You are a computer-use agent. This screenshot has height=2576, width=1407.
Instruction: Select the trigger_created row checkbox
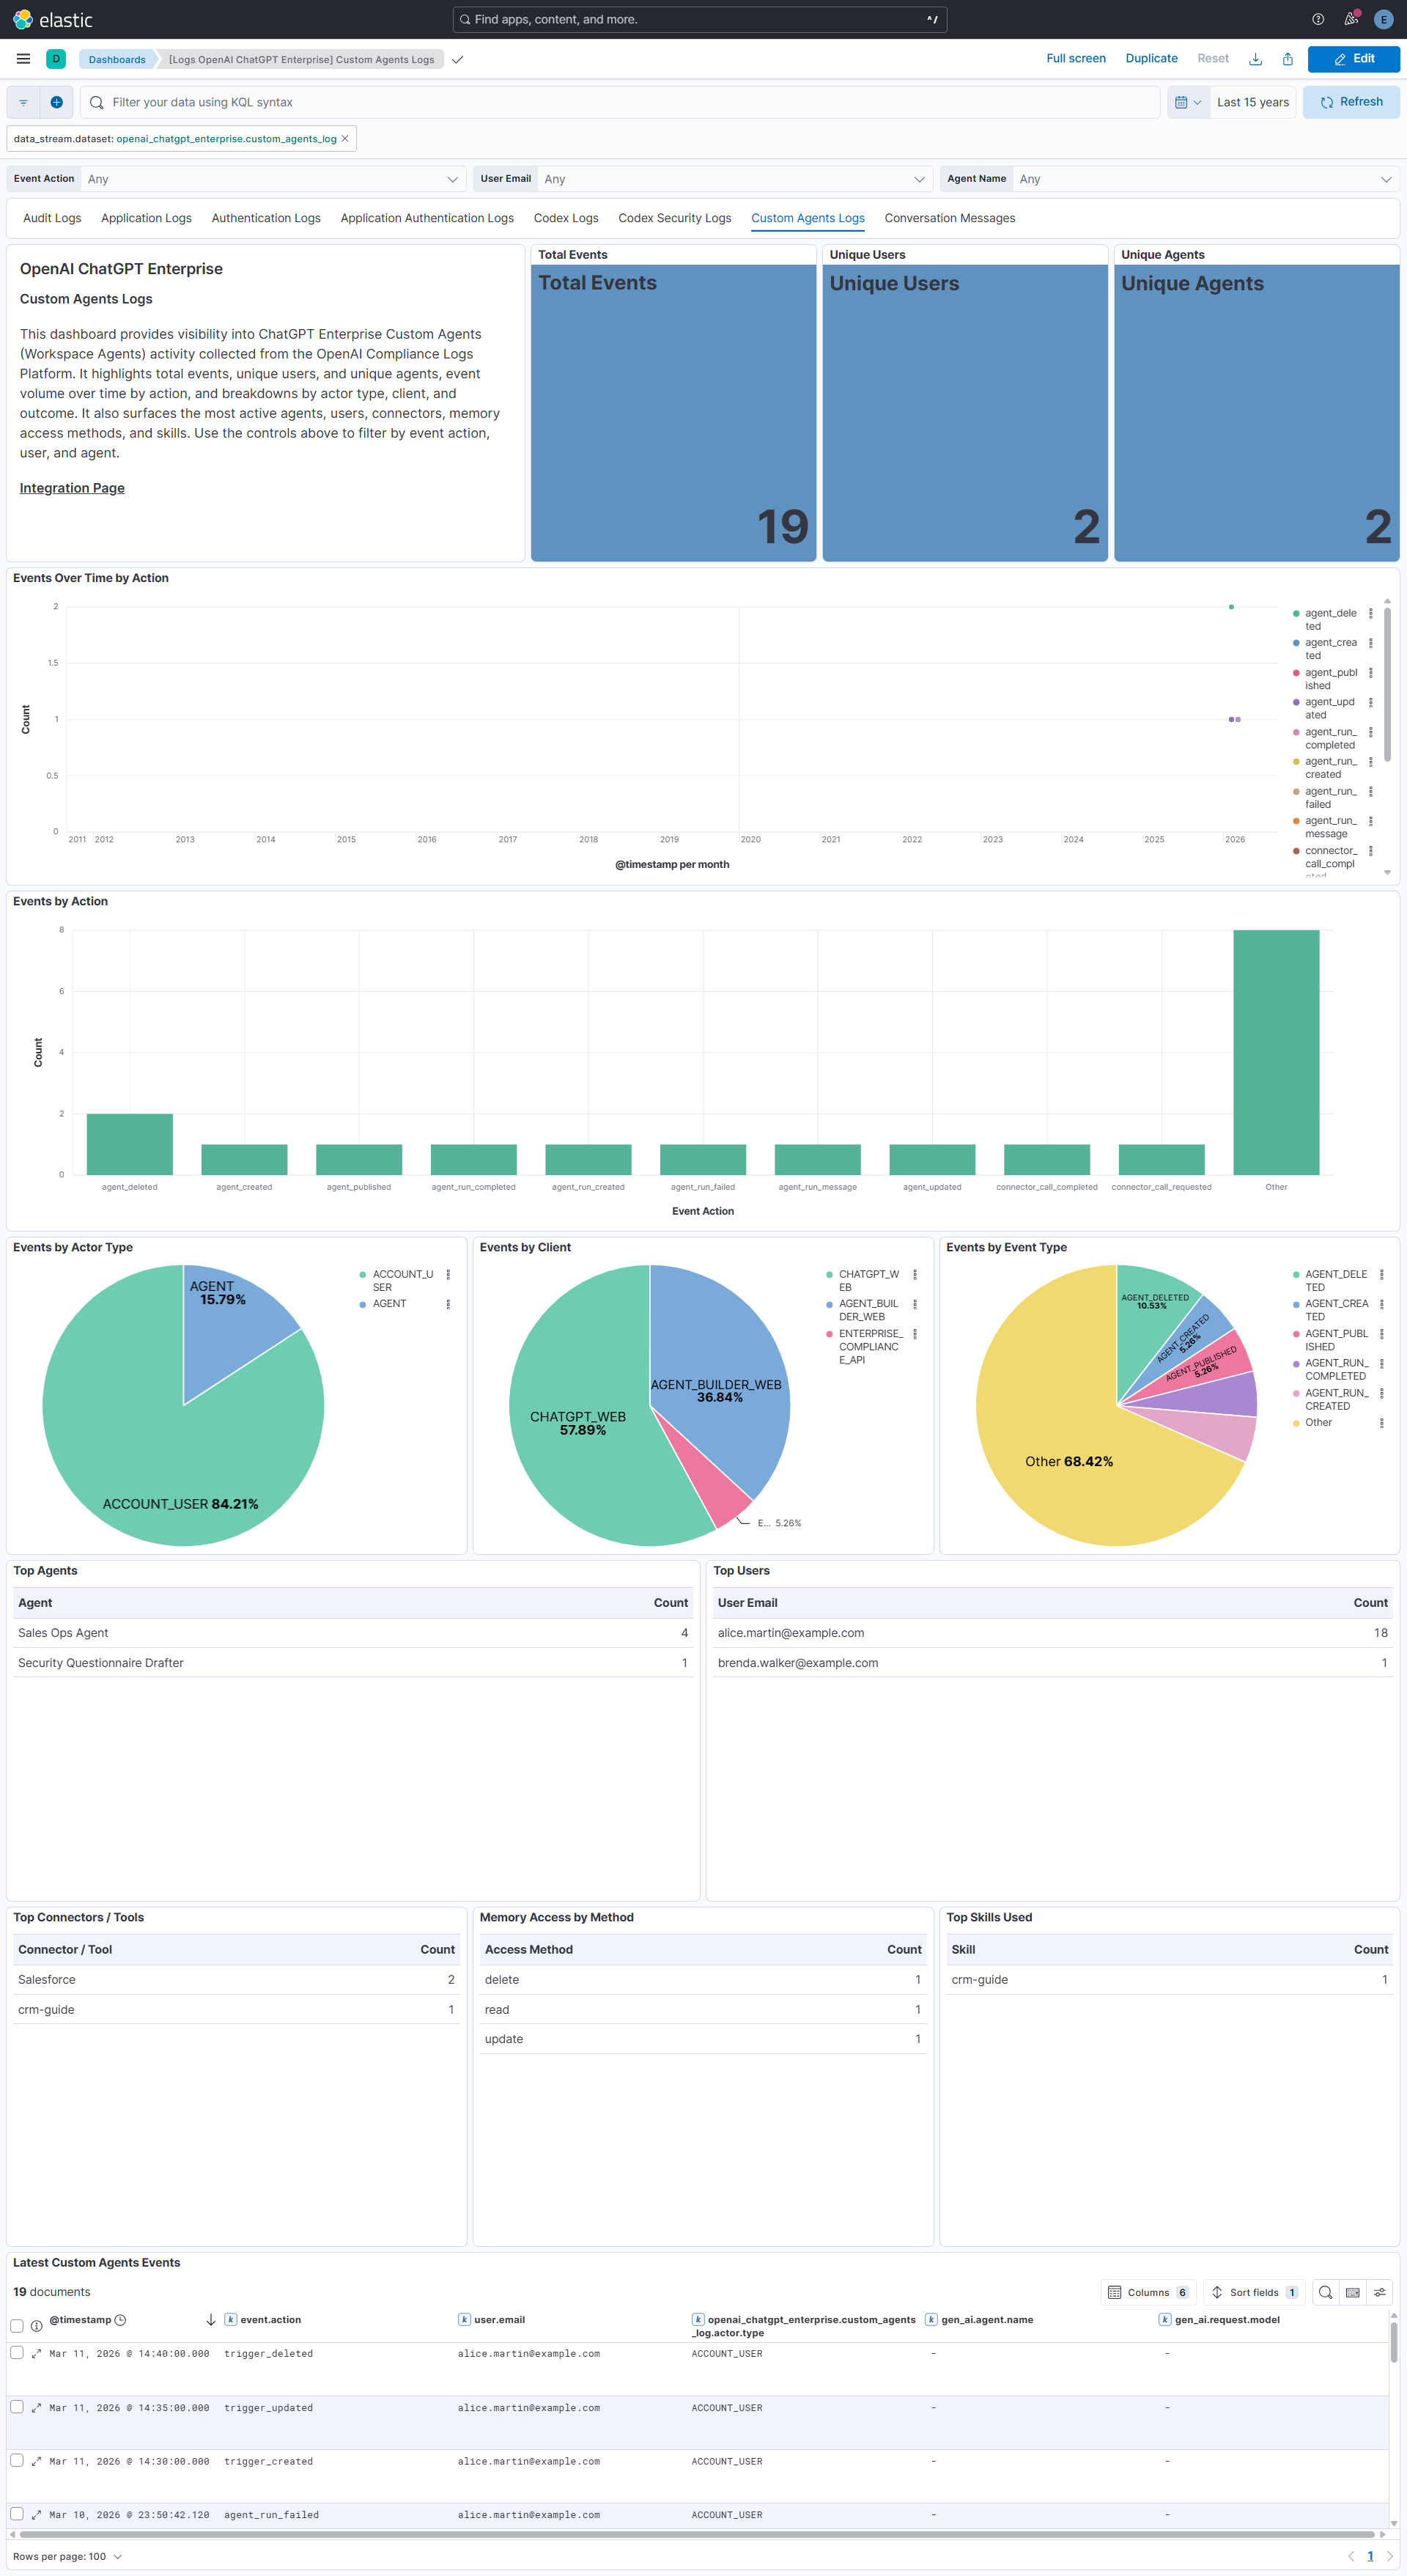tap(16, 2461)
